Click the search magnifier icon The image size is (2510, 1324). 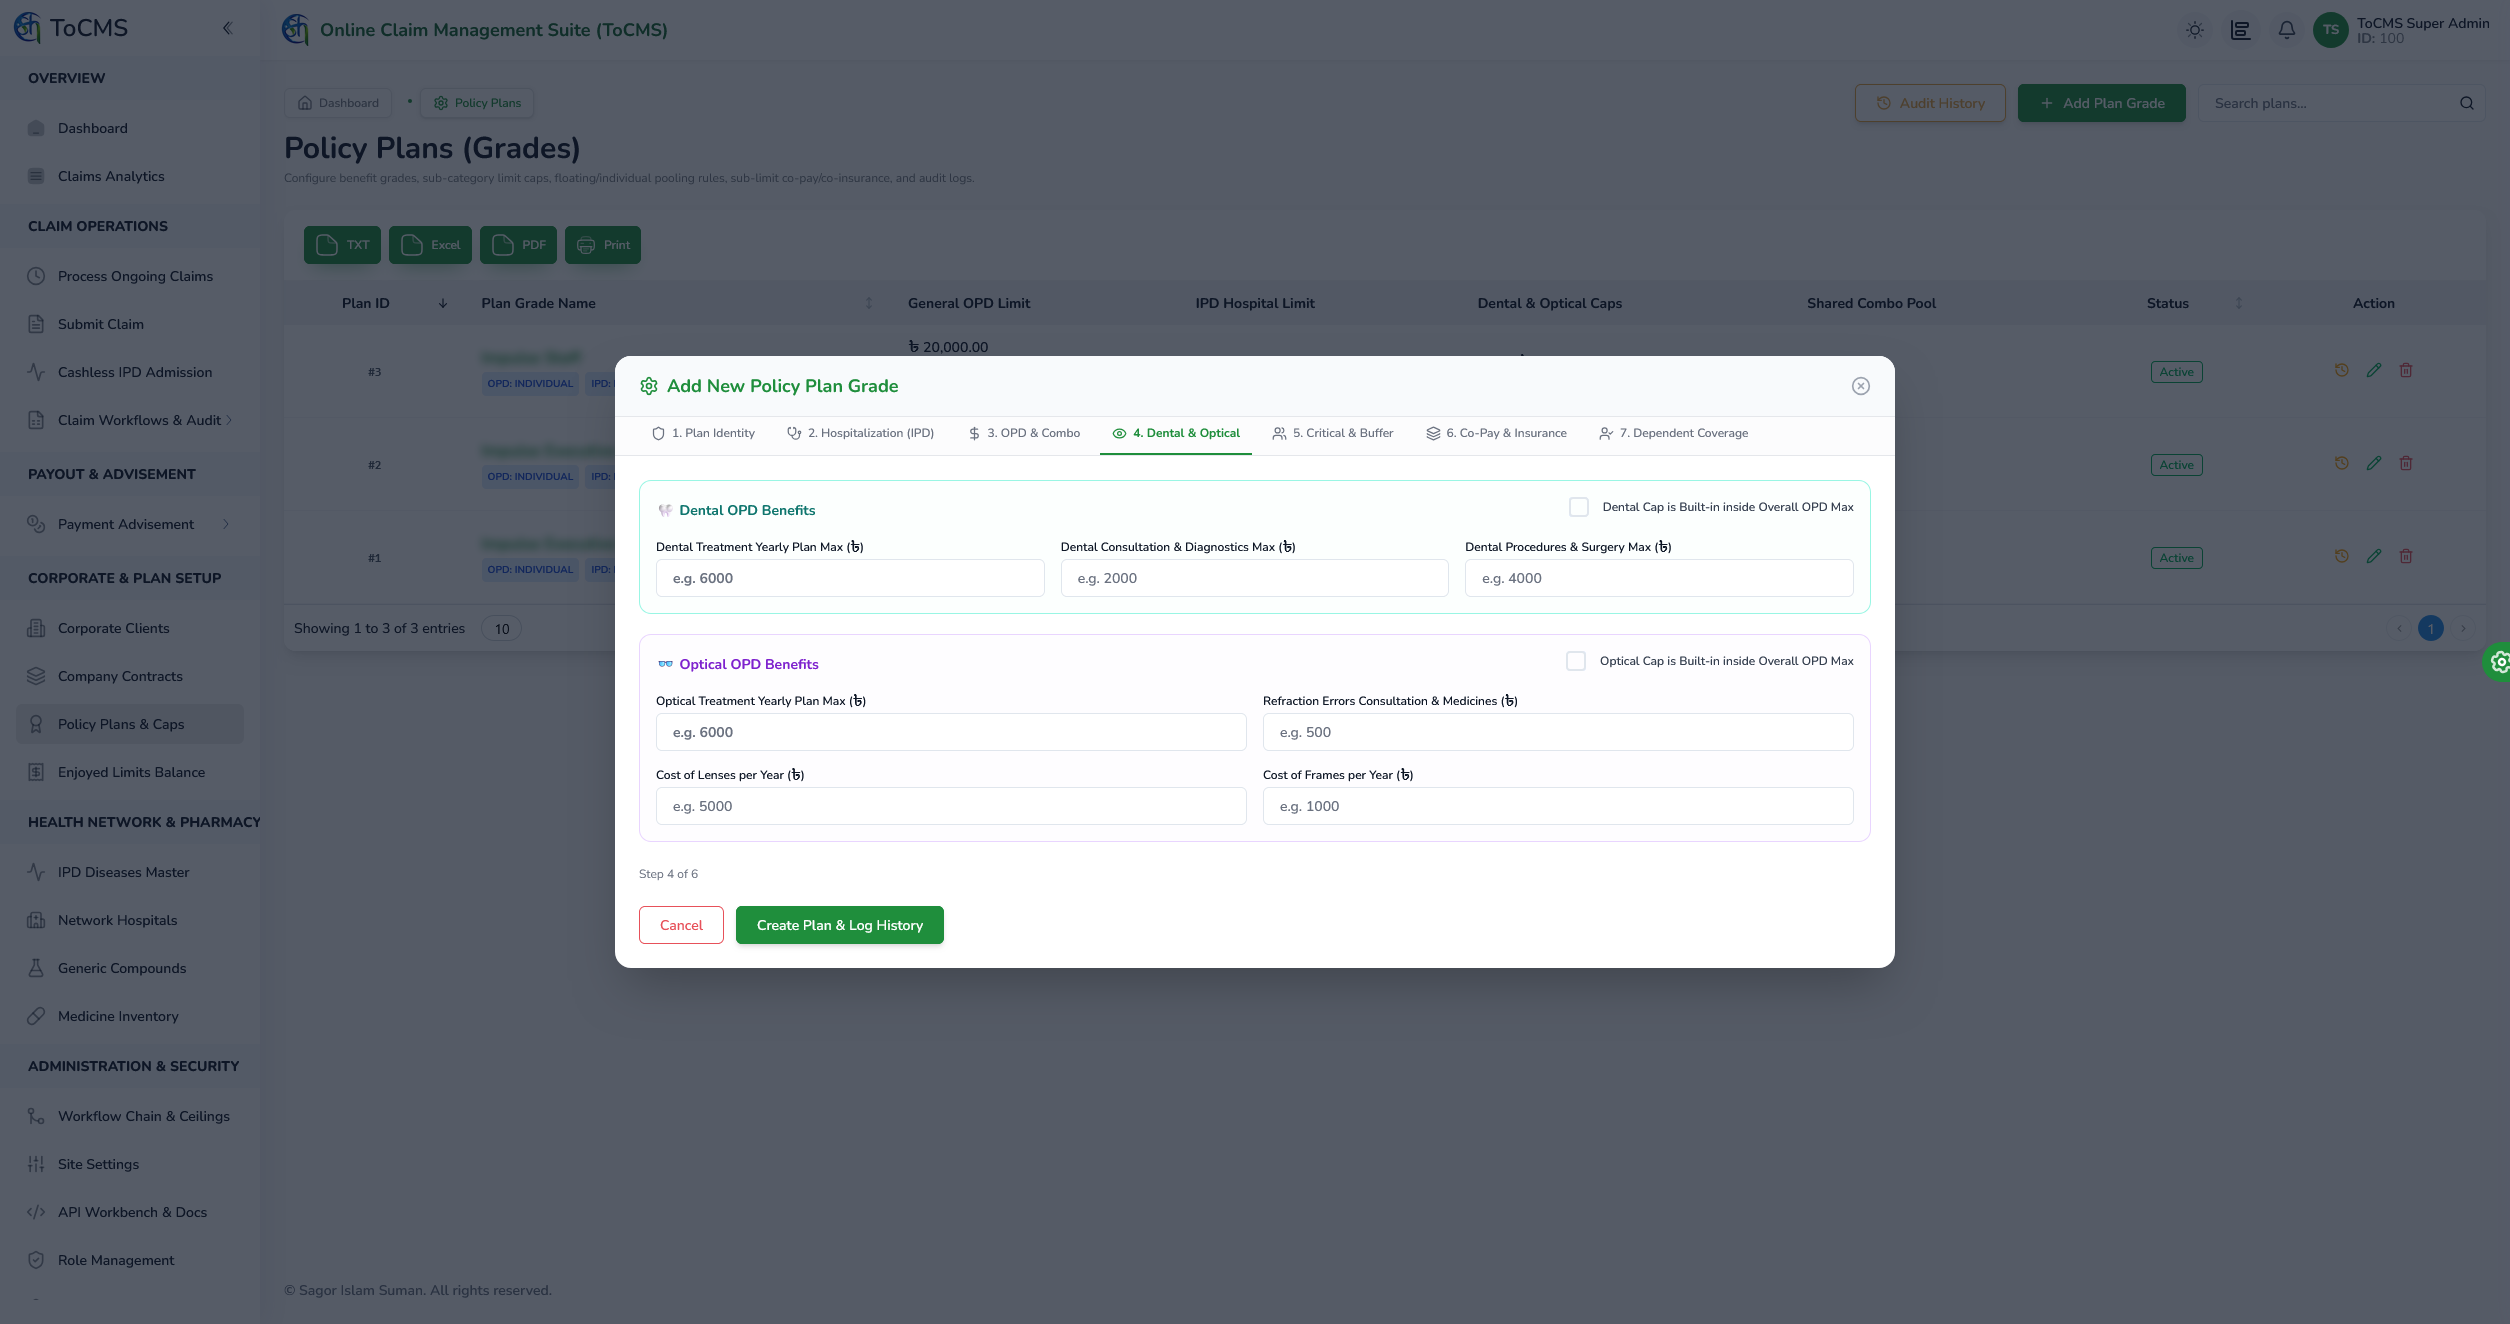click(x=2467, y=103)
